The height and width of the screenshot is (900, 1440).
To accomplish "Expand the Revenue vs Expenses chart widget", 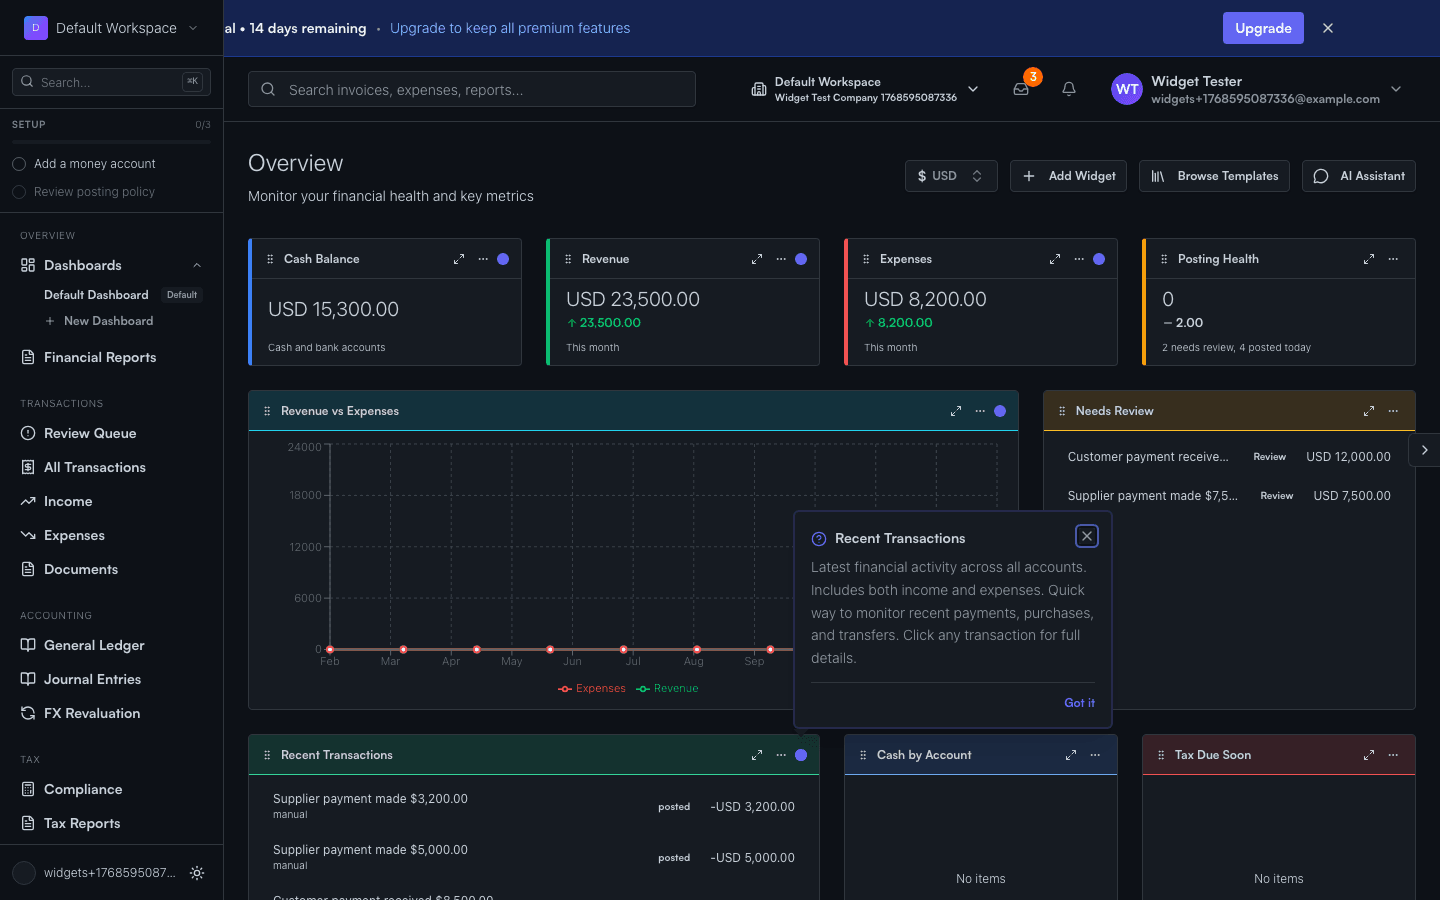I will click(x=955, y=410).
